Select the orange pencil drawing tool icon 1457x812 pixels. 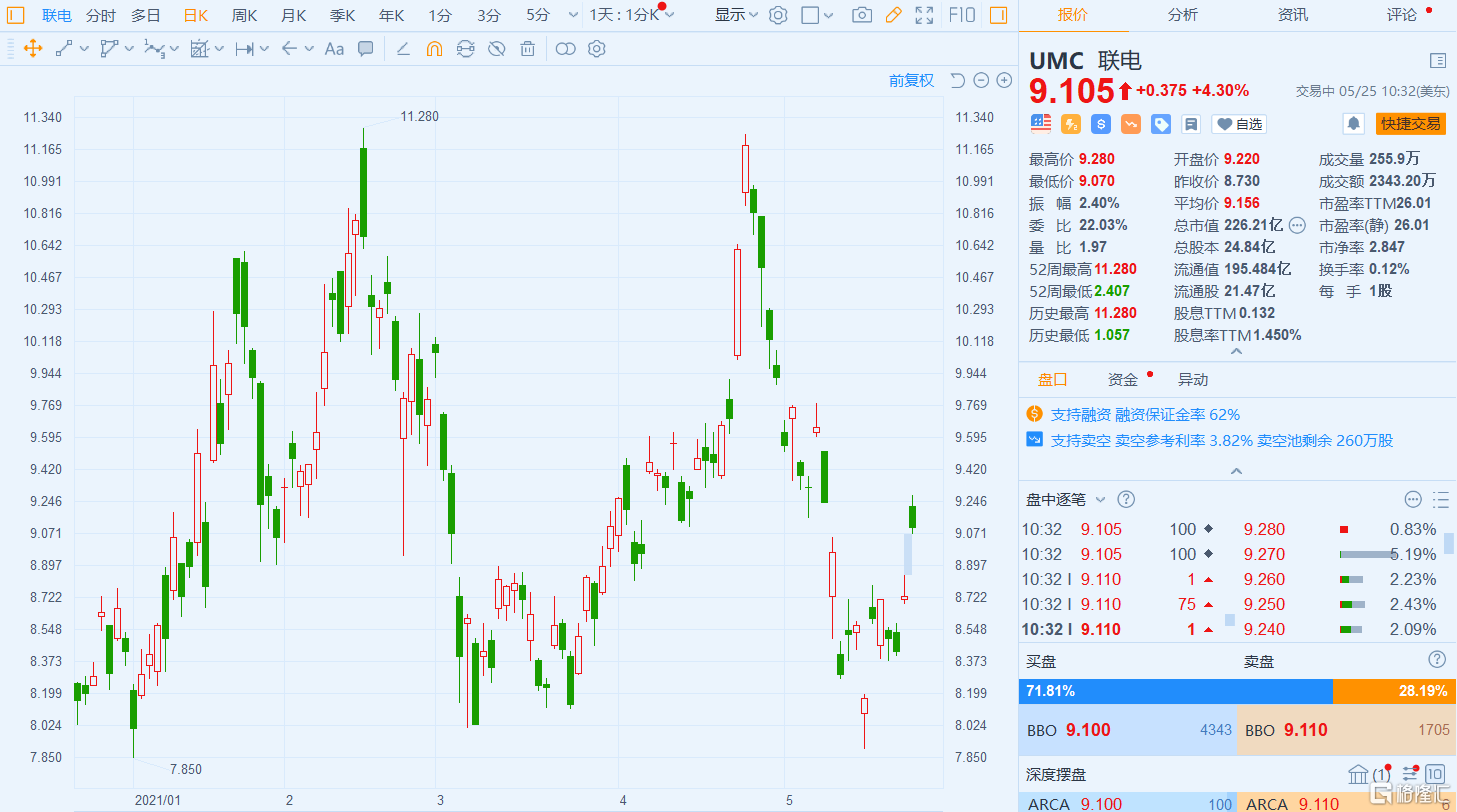pyautogui.click(x=893, y=15)
